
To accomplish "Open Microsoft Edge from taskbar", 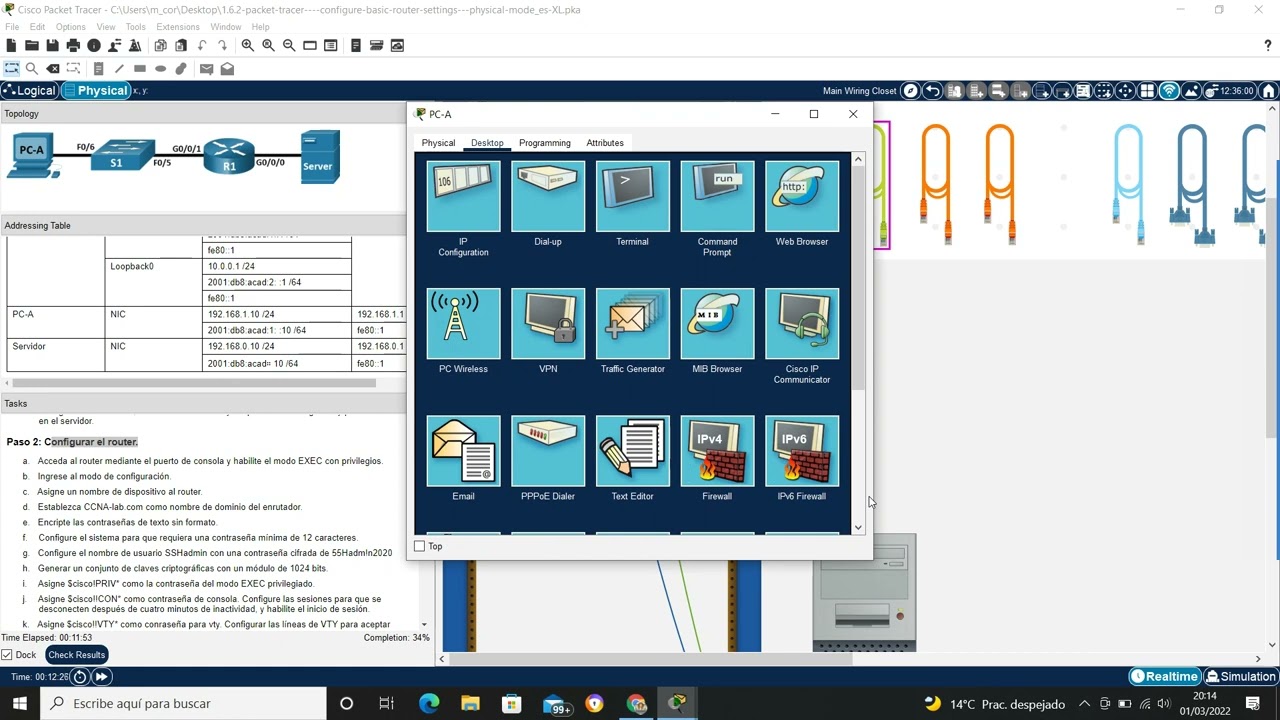I will pos(429,703).
